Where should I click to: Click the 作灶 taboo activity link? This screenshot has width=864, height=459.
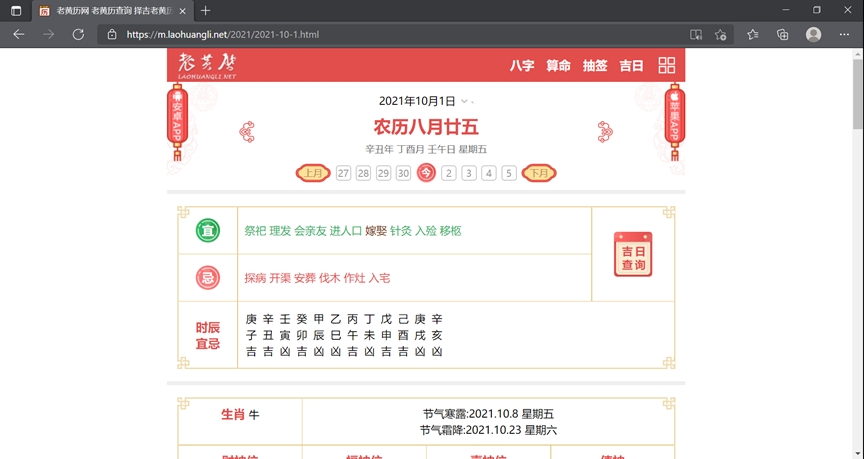pos(354,278)
